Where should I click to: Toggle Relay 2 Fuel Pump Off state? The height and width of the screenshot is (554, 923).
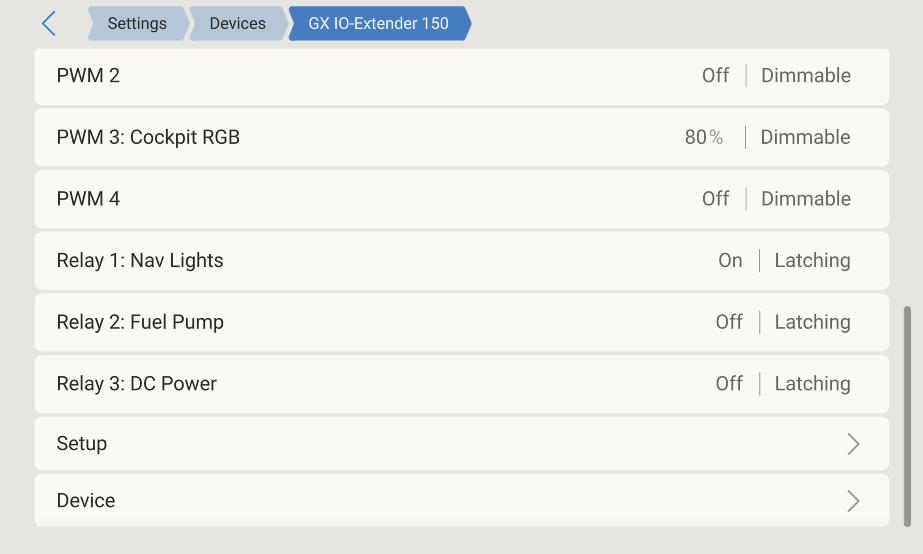[729, 322]
